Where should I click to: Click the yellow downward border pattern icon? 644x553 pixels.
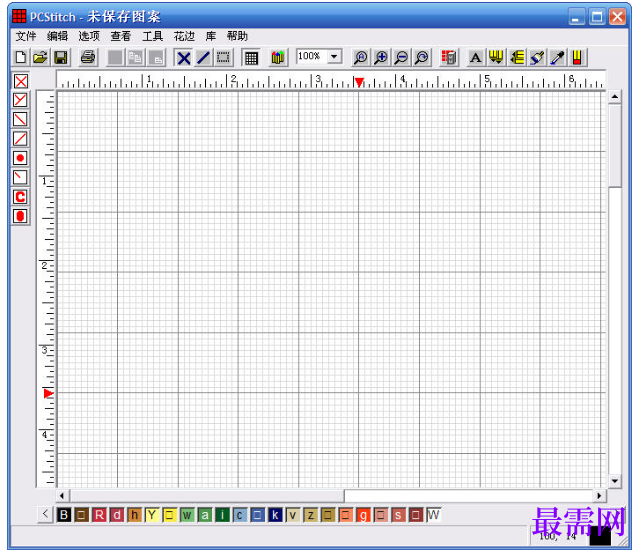[496, 58]
